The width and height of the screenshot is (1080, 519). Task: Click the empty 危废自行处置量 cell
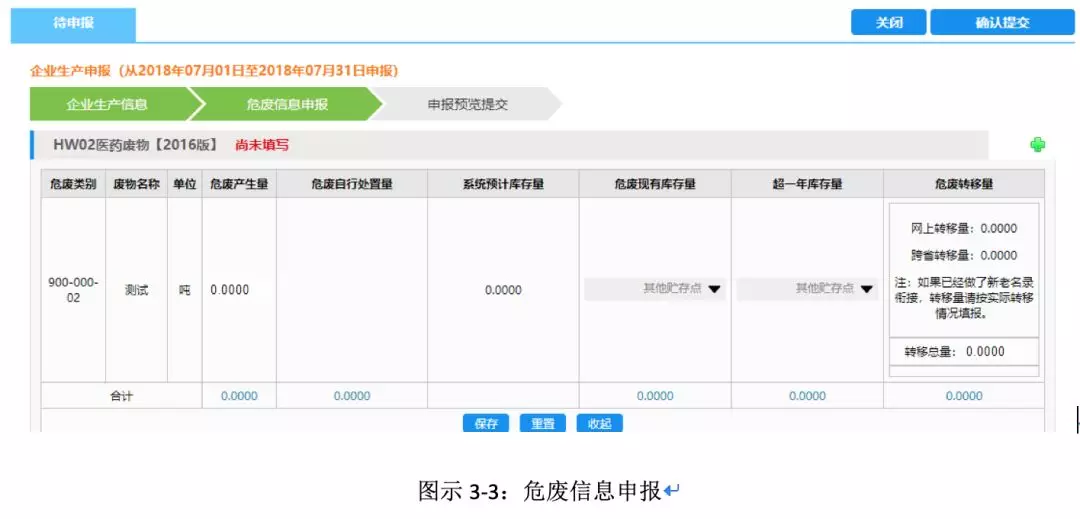(351, 290)
